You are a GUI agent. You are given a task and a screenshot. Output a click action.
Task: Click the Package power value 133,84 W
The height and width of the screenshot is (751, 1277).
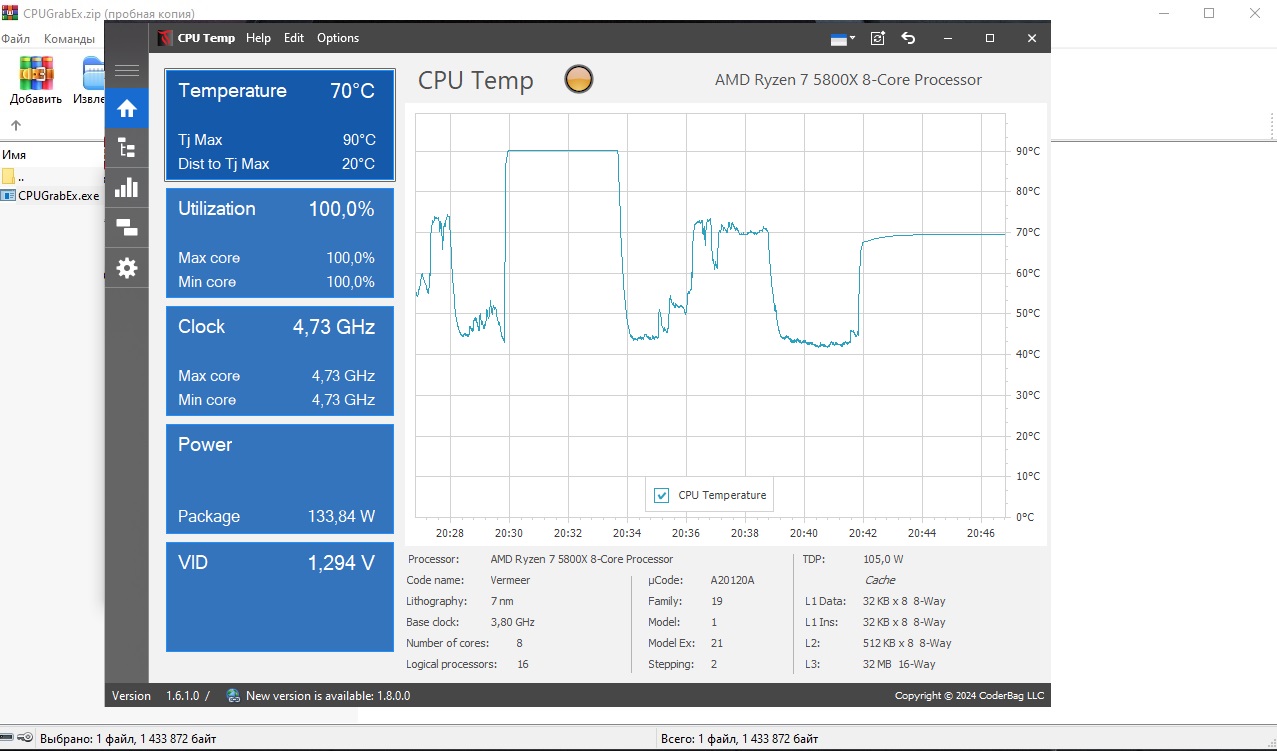click(341, 517)
